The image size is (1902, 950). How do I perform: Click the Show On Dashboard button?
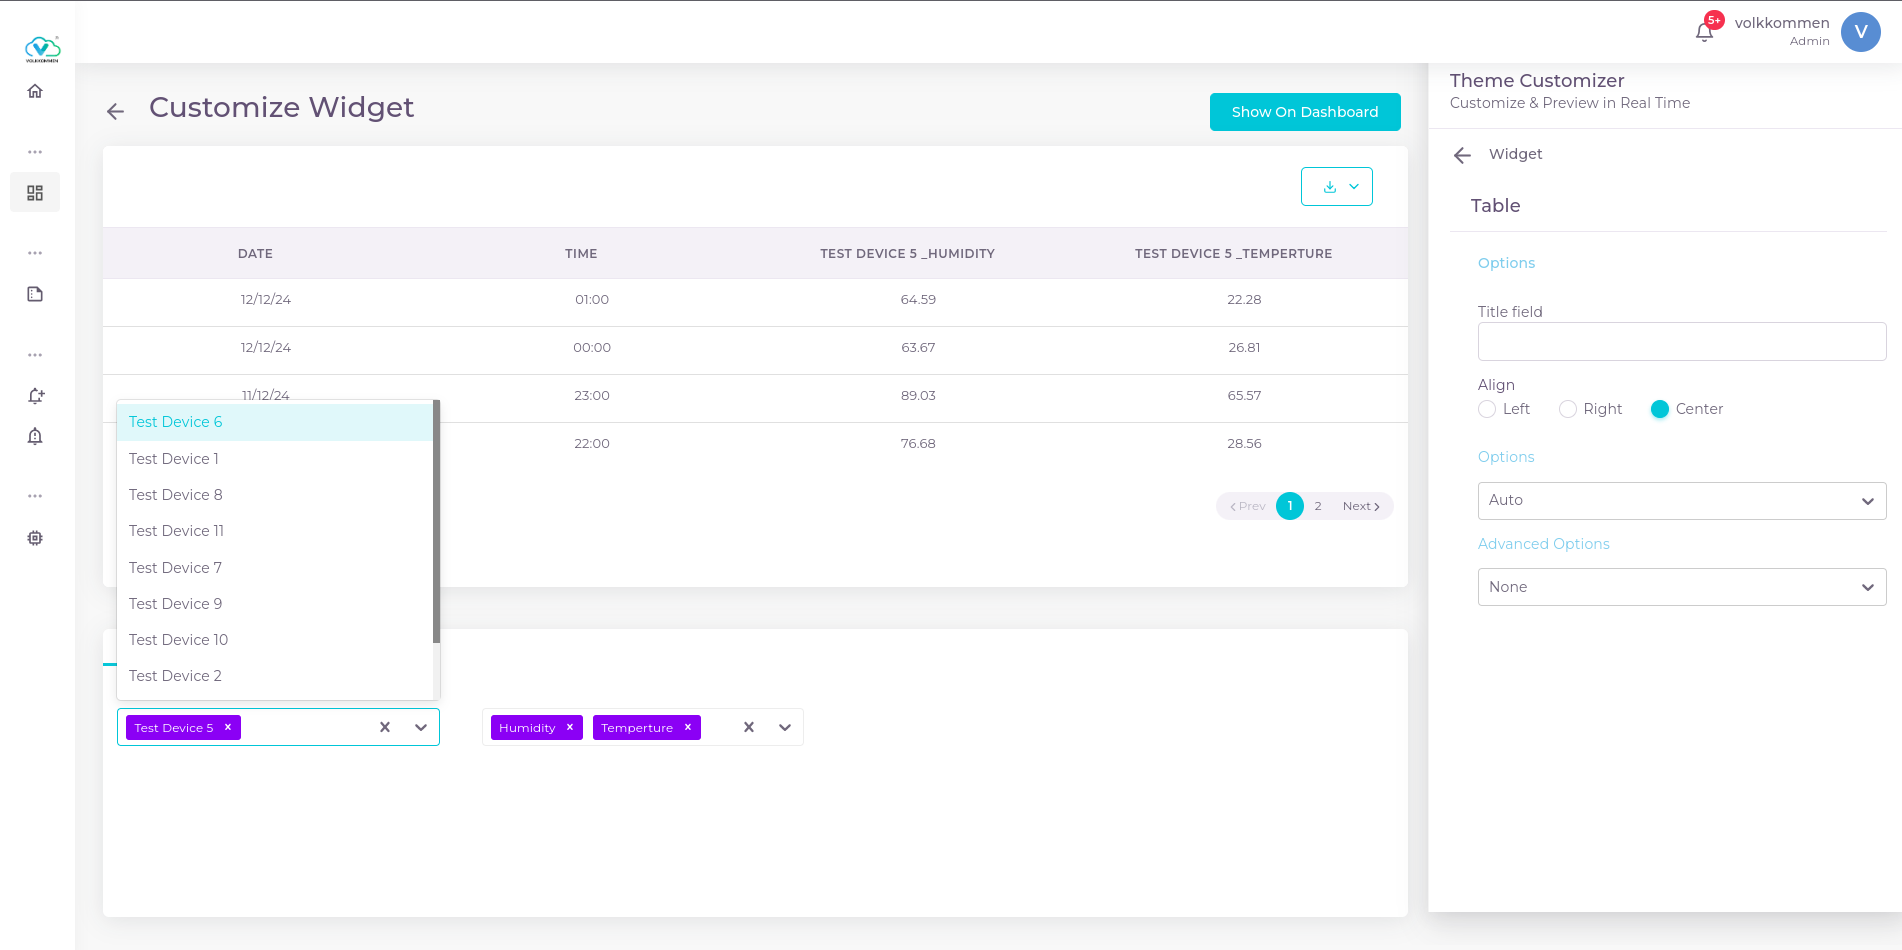point(1304,112)
